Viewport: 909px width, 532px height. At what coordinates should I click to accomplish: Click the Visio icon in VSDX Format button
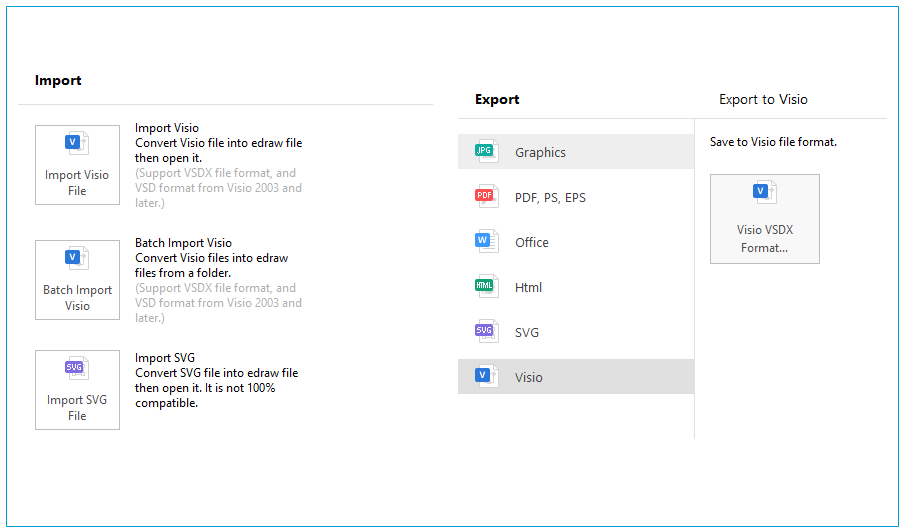(x=764, y=191)
